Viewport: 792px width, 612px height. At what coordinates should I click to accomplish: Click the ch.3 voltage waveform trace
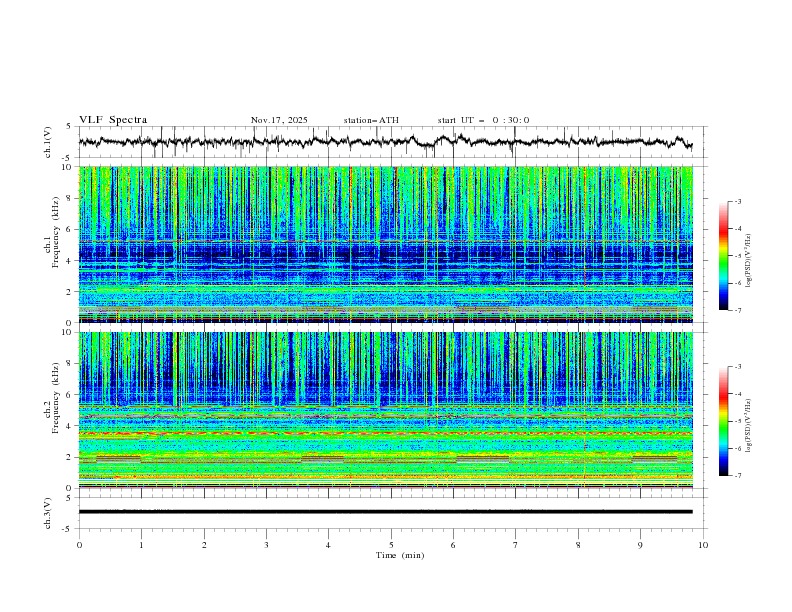point(385,512)
